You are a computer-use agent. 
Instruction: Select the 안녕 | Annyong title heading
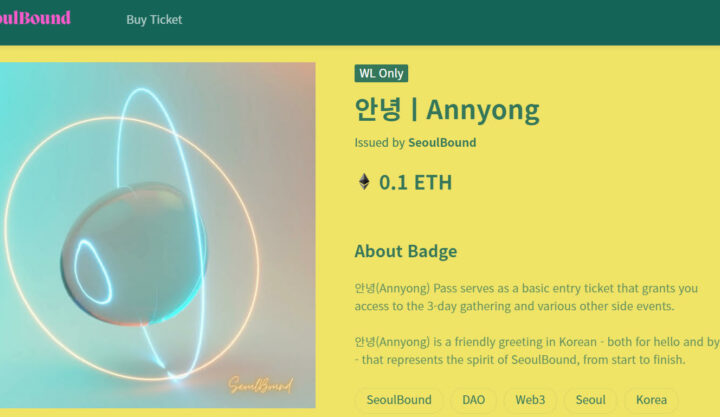coord(447,110)
